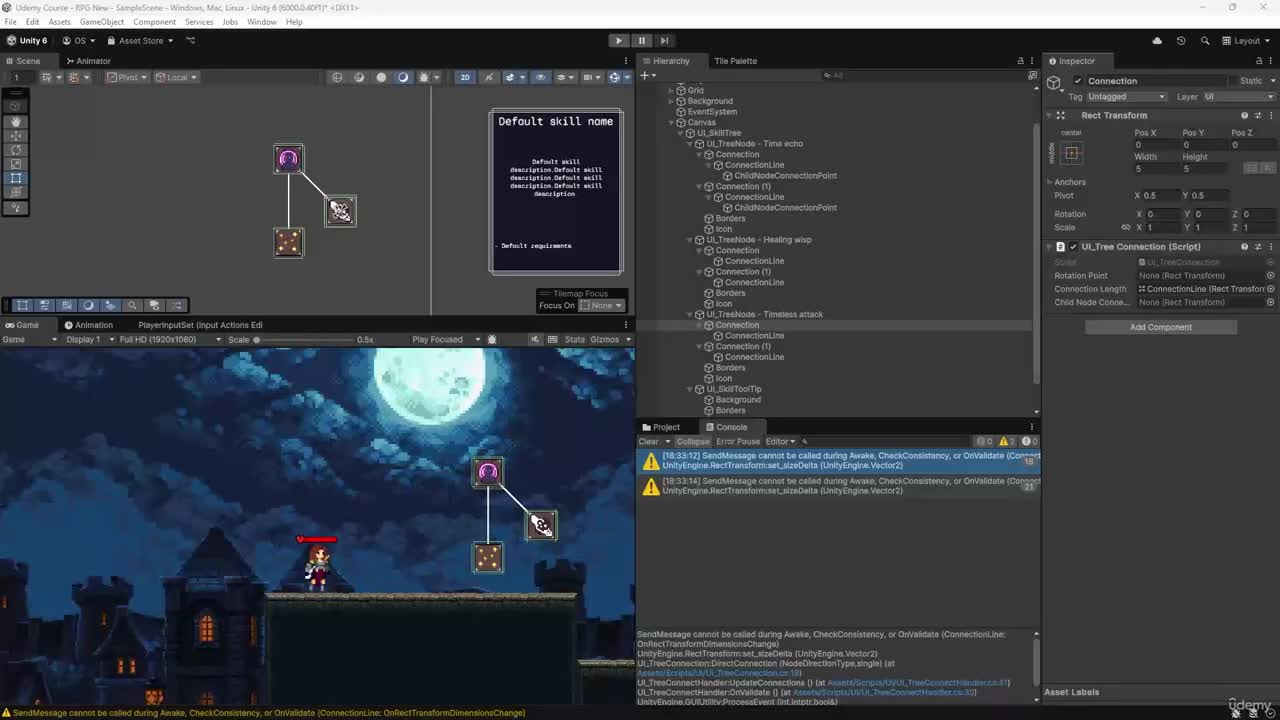1280x720 pixels.
Task: Open UI_Tree Connection script more options menu
Action: (x=1270, y=247)
